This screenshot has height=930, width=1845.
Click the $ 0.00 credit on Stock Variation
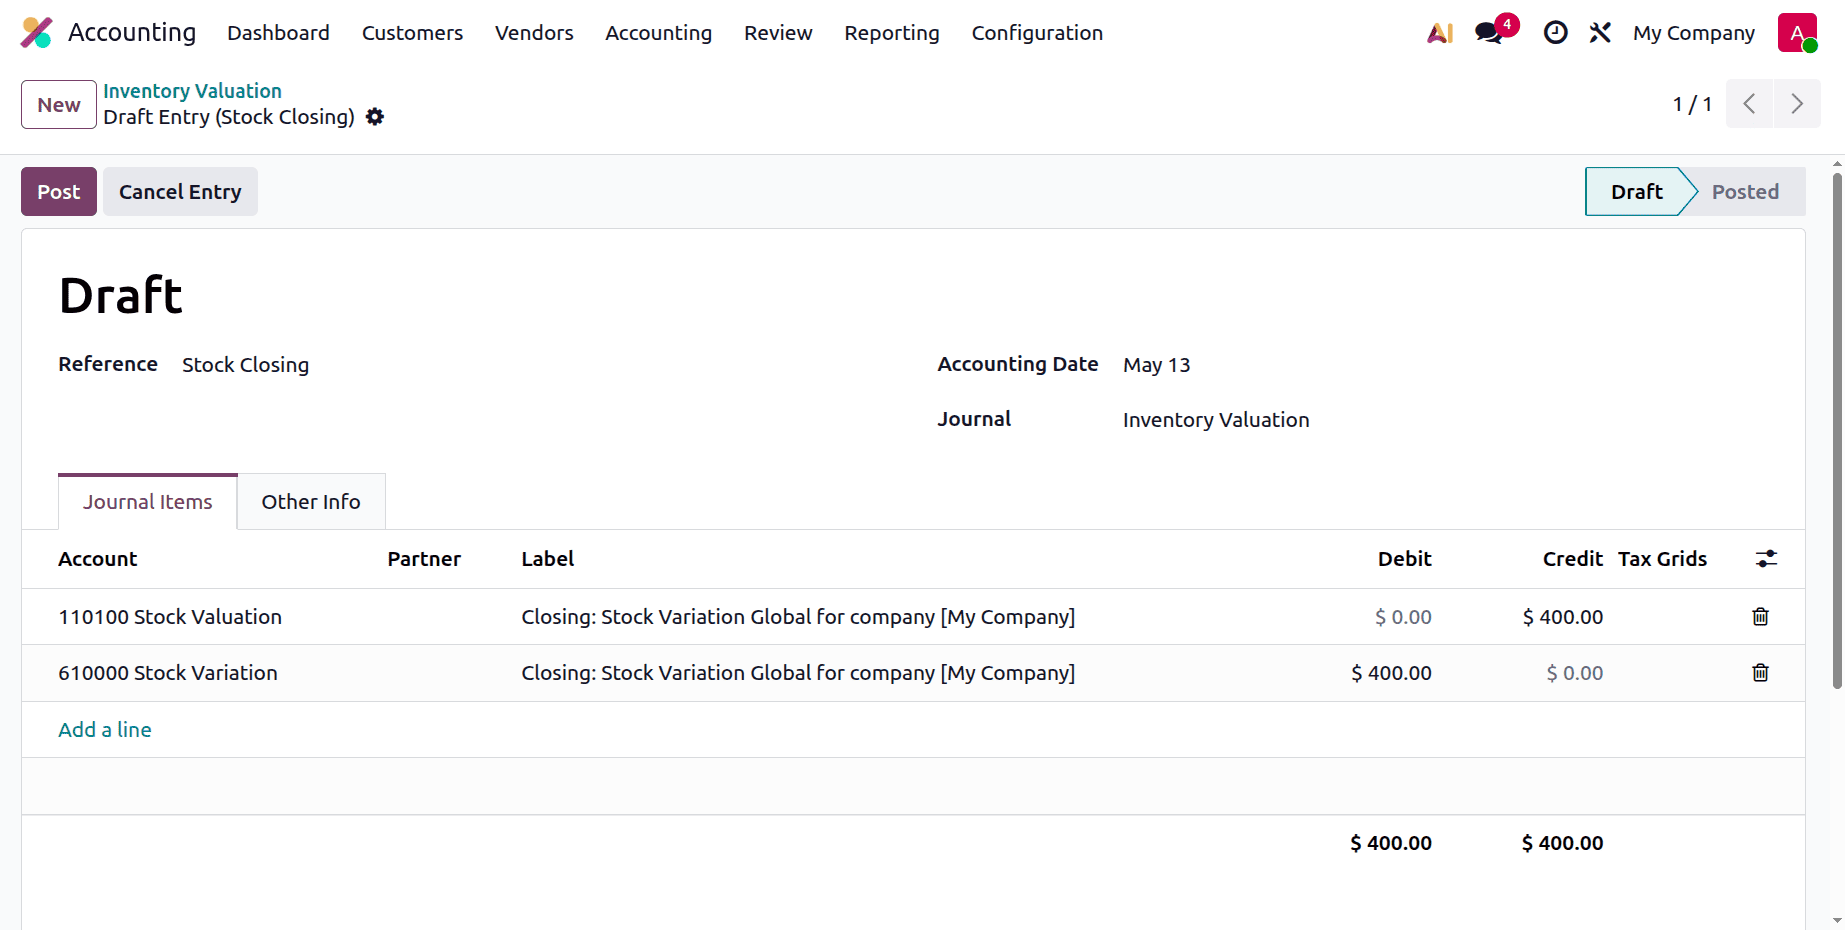tap(1574, 673)
